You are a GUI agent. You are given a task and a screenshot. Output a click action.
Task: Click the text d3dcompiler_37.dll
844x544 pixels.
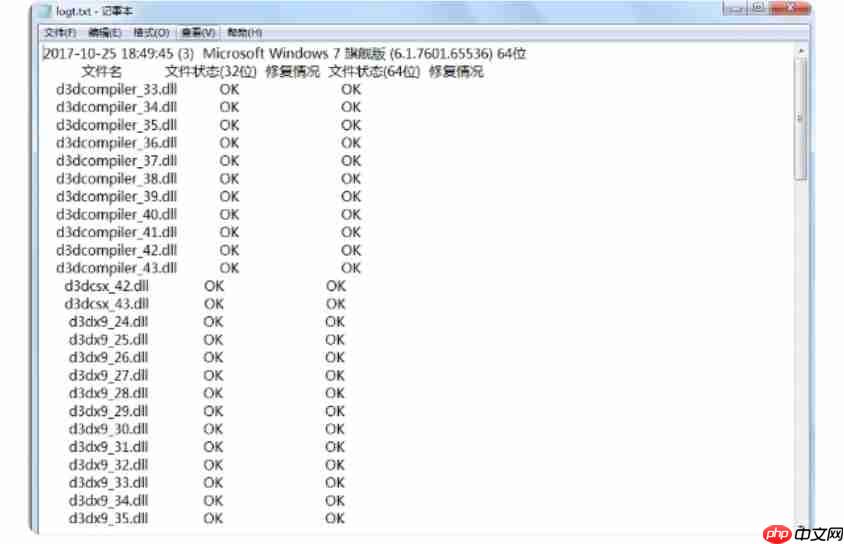pyautogui.click(x=116, y=161)
